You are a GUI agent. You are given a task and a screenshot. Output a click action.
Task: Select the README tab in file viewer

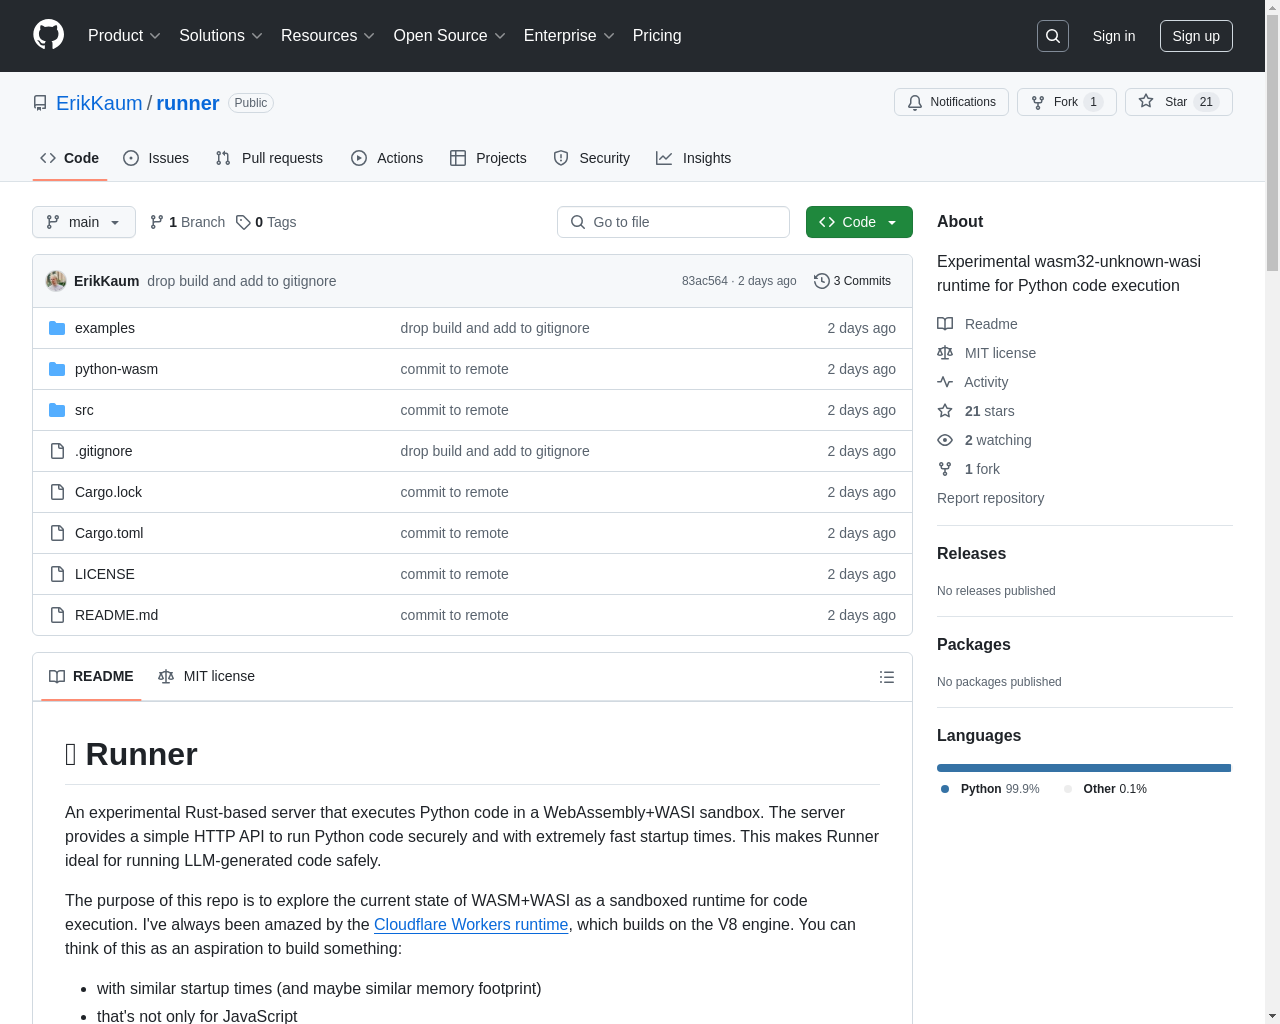pos(91,677)
